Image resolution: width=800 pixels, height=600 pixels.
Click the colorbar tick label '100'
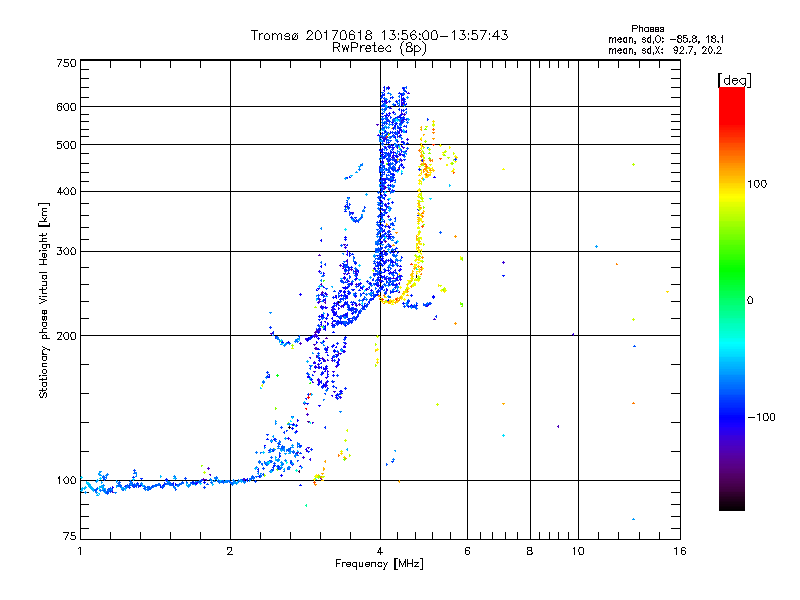point(757,184)
